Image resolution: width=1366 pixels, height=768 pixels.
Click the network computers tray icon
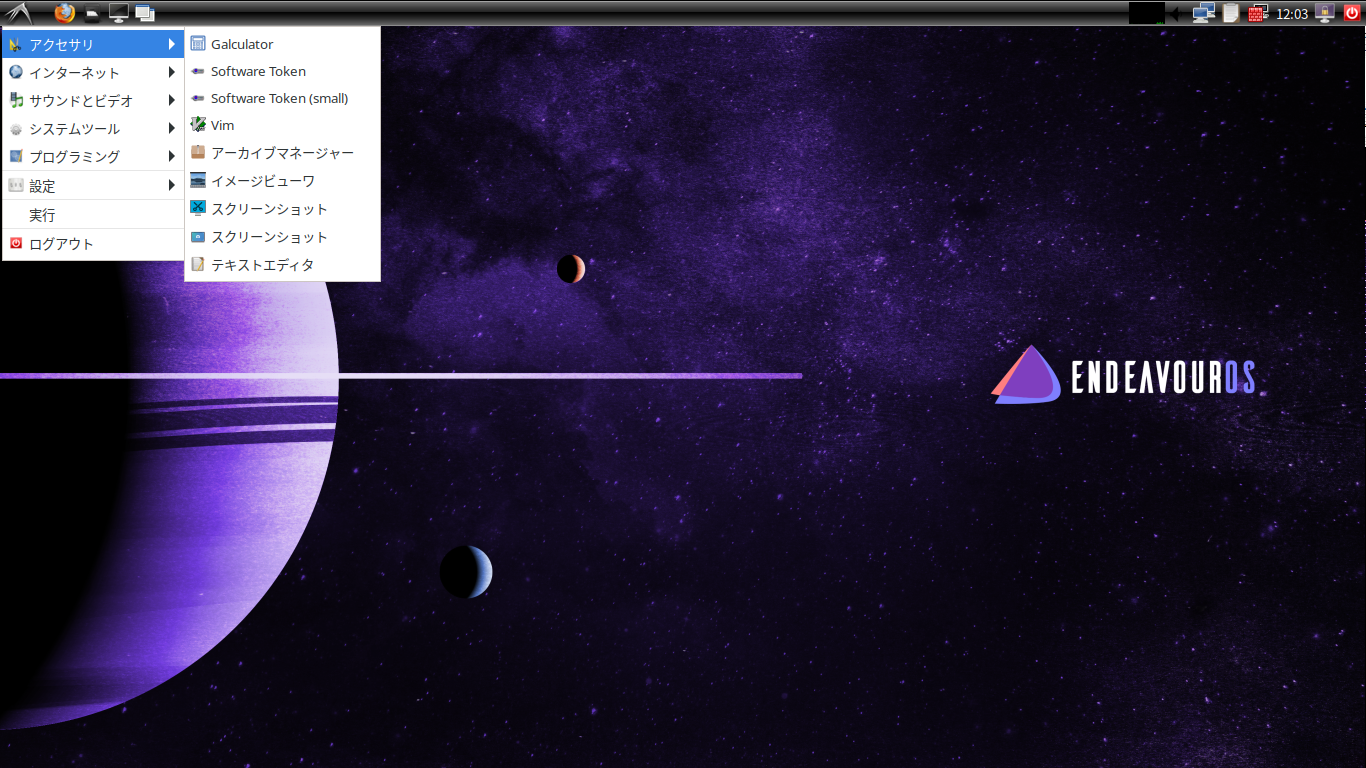pyautogui.click(x=1204, y=13)
